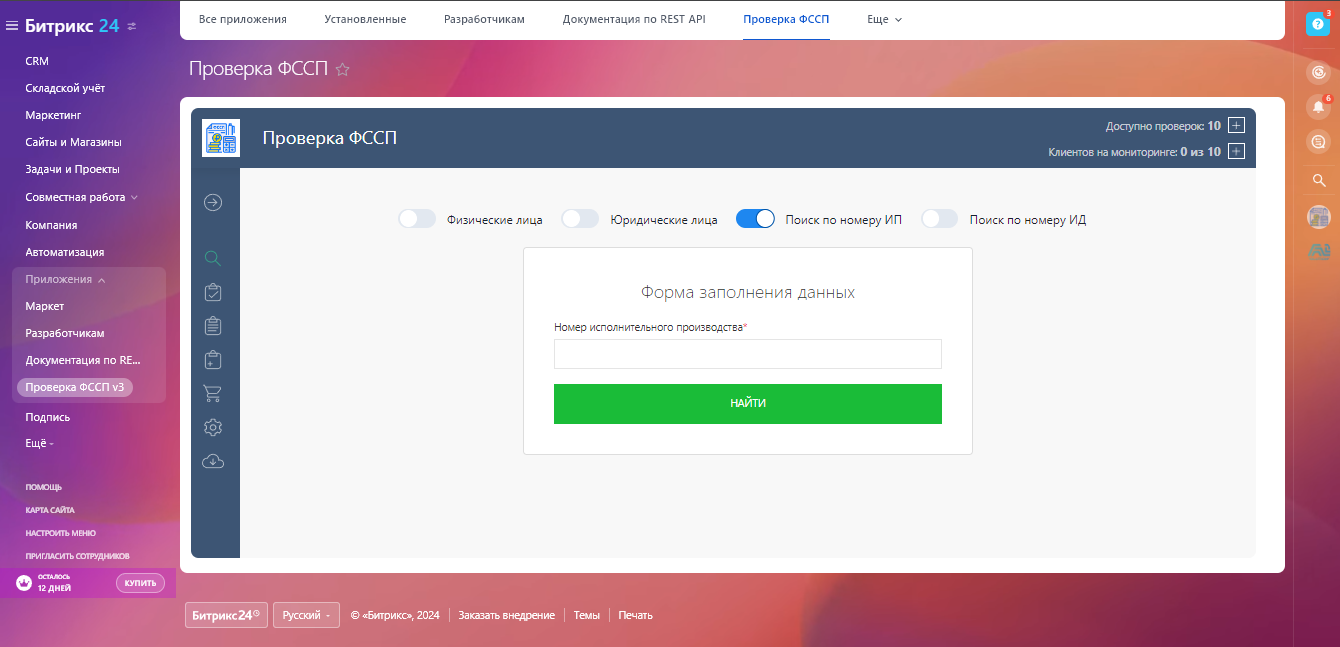Enable the Физические лица toggle
Image resolution: width=1340 pixels, height=647 pixels.
click(x=417, y=219)
